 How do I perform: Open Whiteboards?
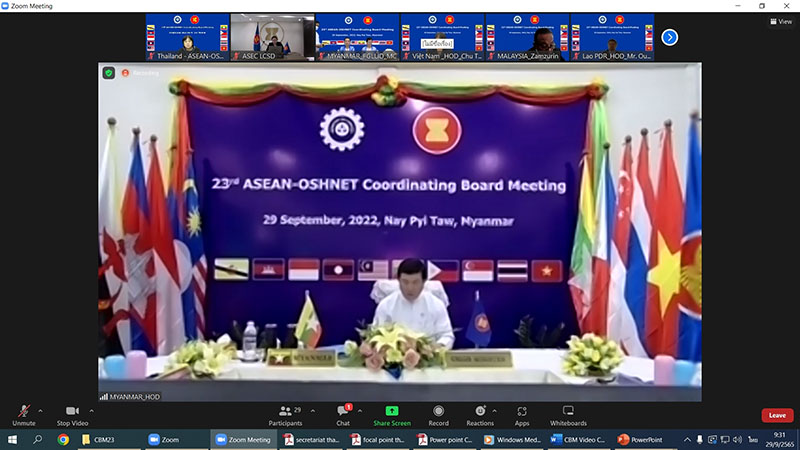click(x=568, y=415)
